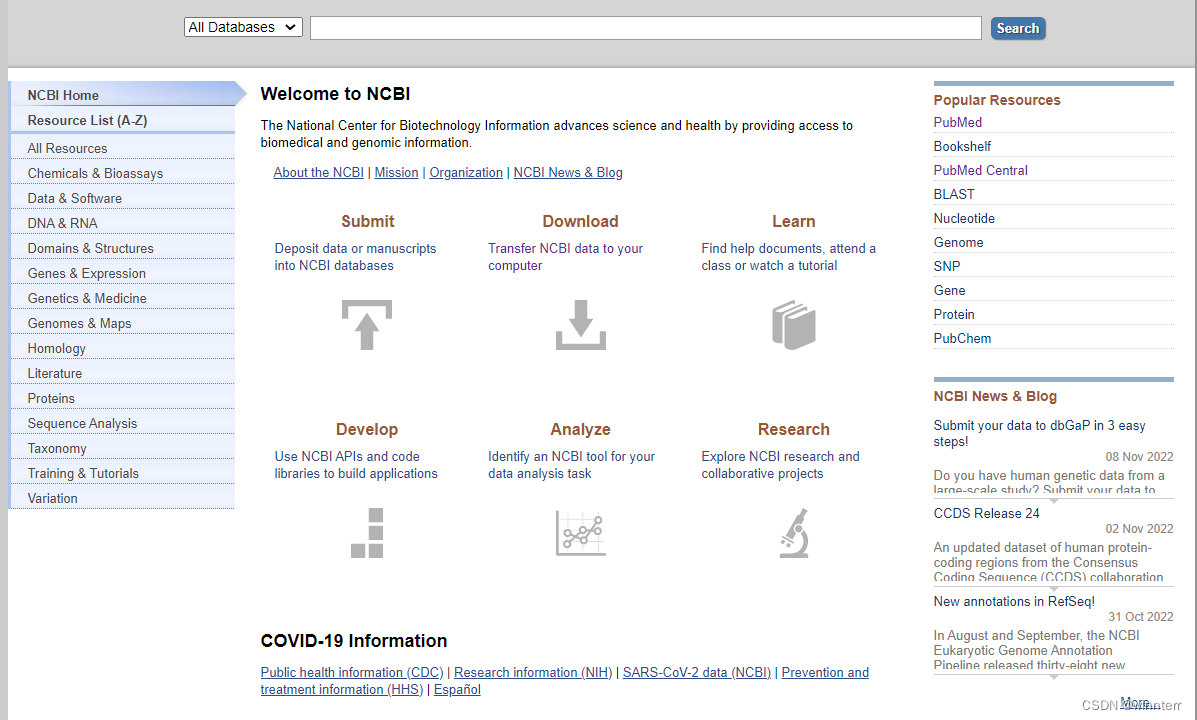Click the Download arrow icon
Image resolution: width=1197 pixels, height=720 pixels.
pyautogui.click(x=580, y=325)
